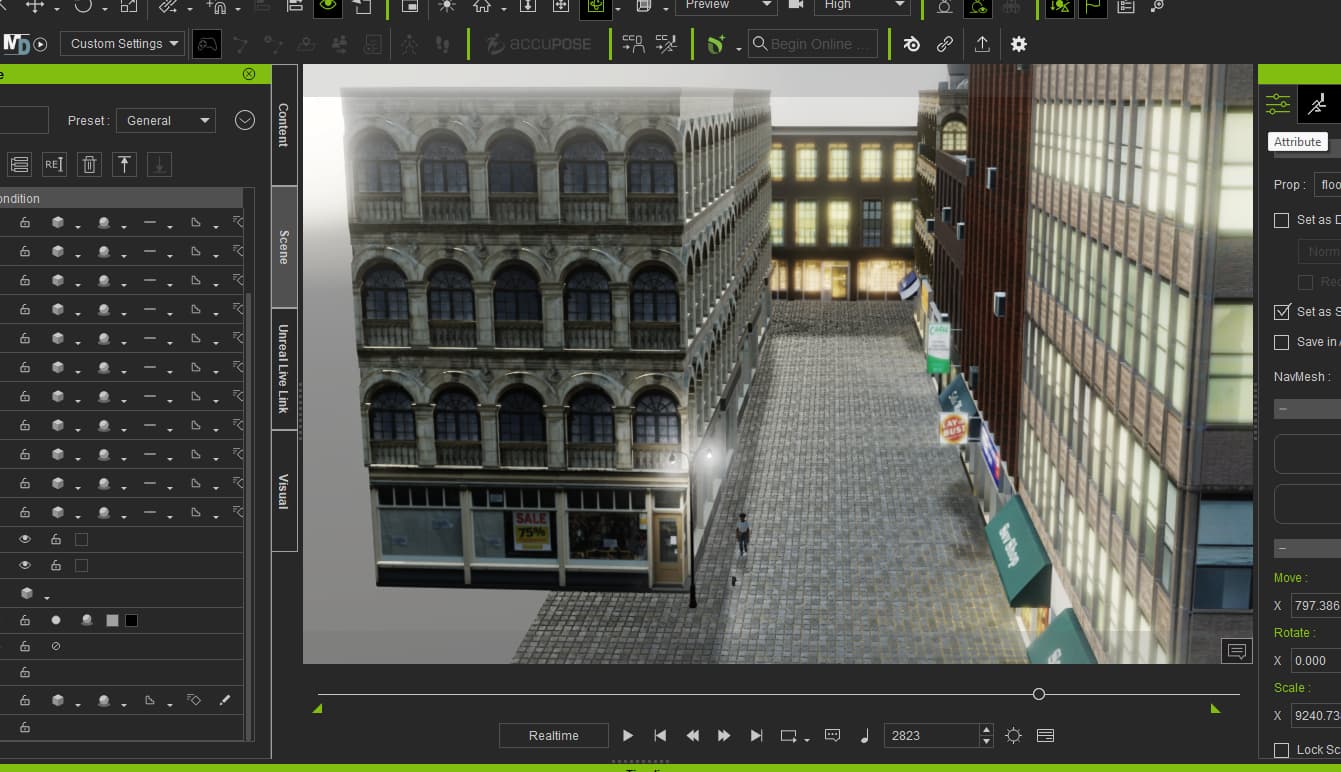Check the upper empty checkbox in scene list
Screen dimensions: 1341x772
81,539
